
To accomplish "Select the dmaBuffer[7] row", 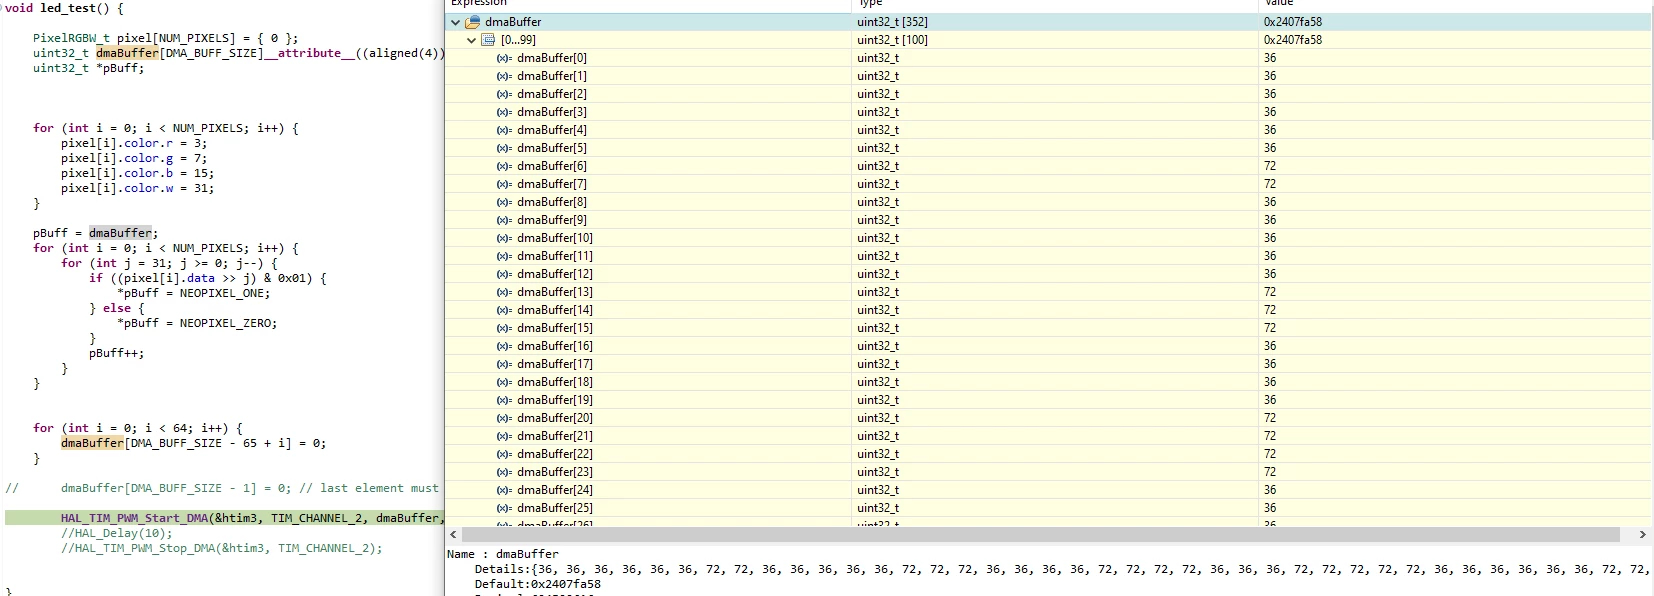I will point(1048,184).
